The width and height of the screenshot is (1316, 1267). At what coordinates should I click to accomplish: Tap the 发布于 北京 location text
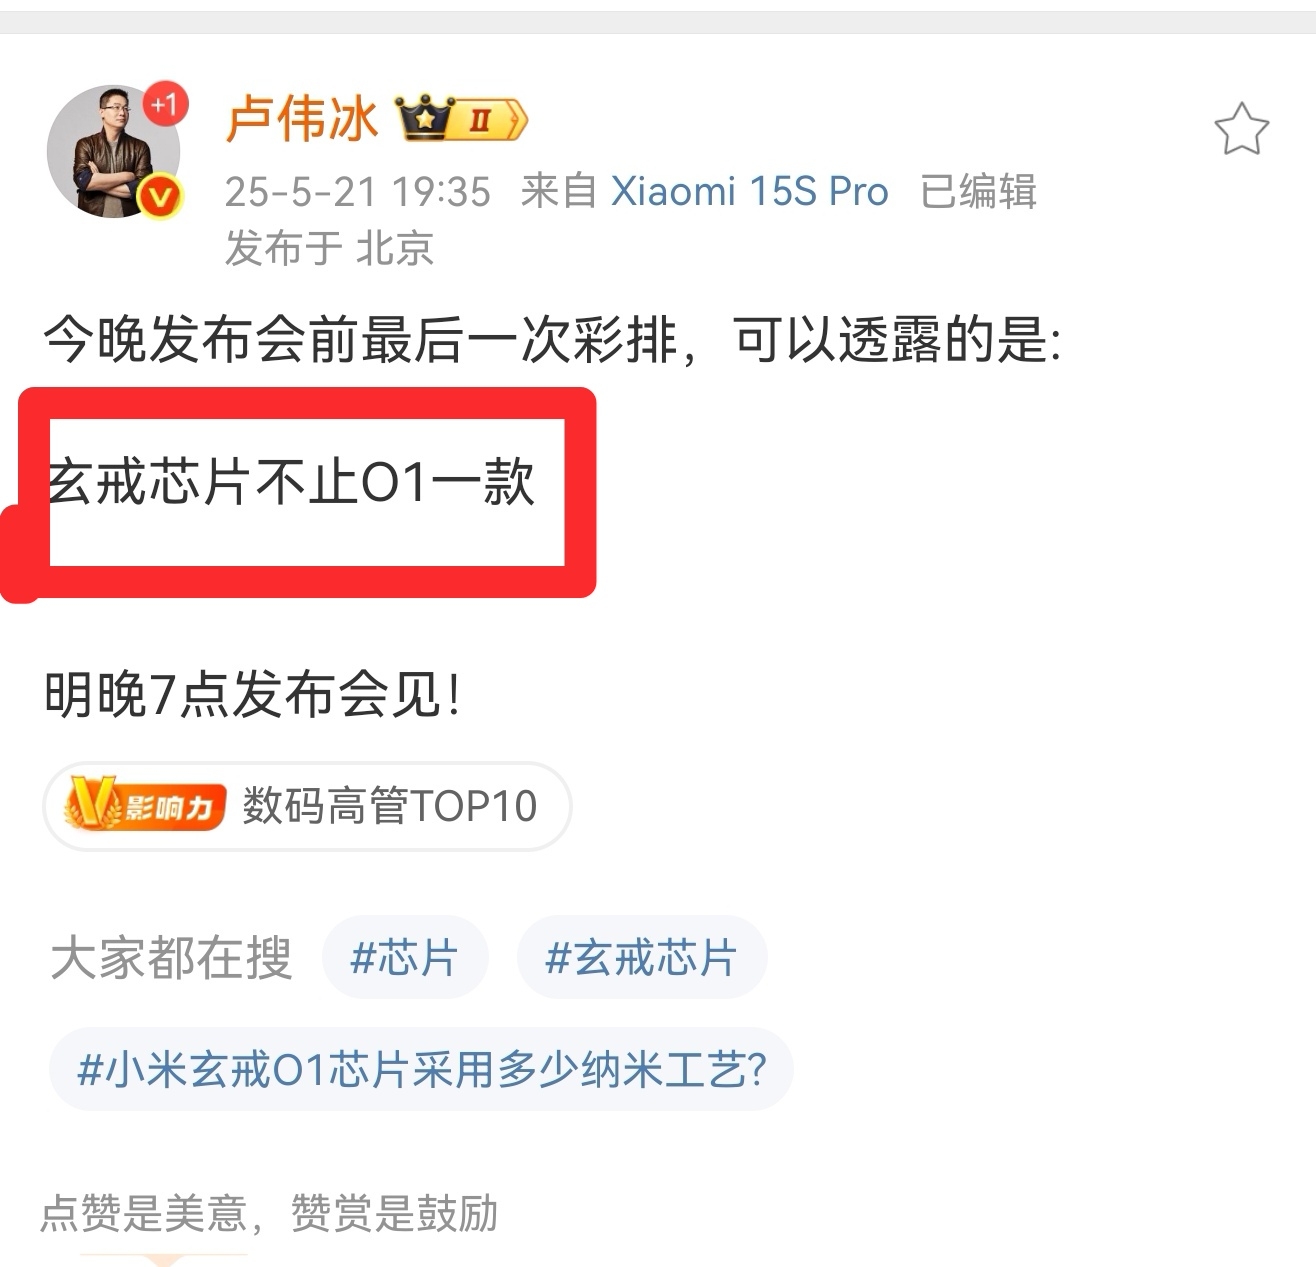click(x=329, y=247)
